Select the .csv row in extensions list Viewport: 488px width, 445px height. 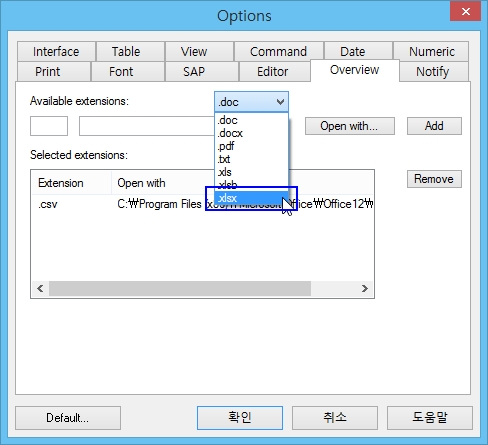click(202, 204)
